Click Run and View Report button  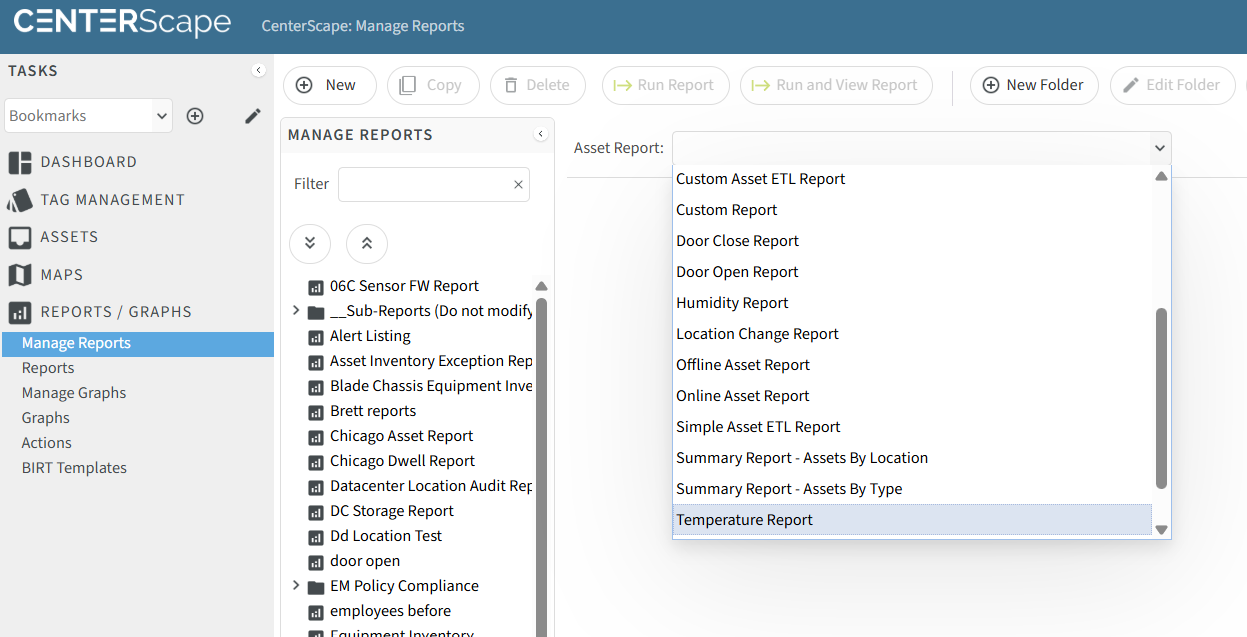(836, 85)
